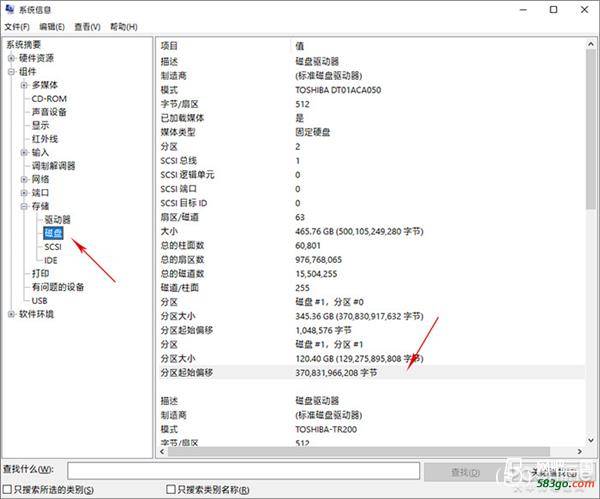Collapse the 存储 tree node
The height and width of the screenshot is (499, 600).
(24, 206)
